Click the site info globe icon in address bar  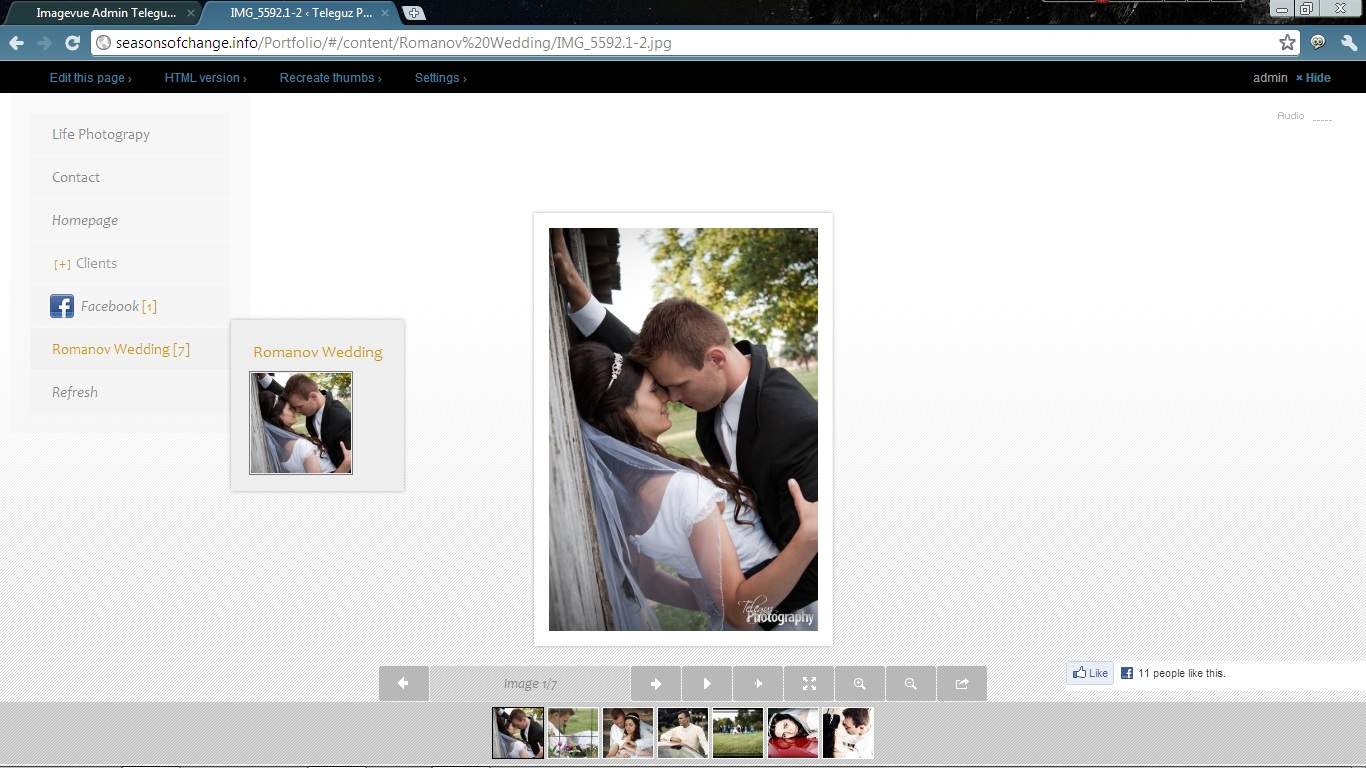click(x=103, y=43)
